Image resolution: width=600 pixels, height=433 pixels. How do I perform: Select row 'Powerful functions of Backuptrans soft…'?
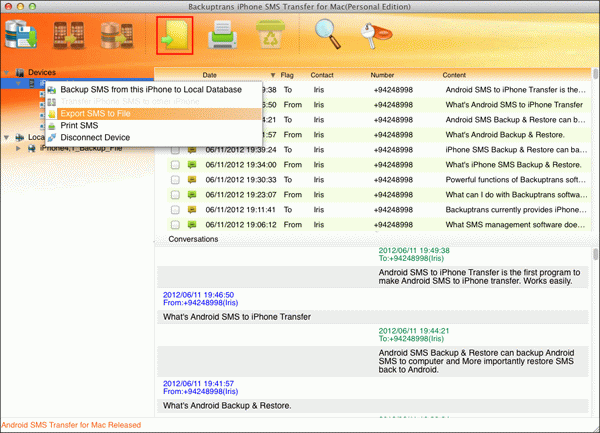(x=377, y=180)
